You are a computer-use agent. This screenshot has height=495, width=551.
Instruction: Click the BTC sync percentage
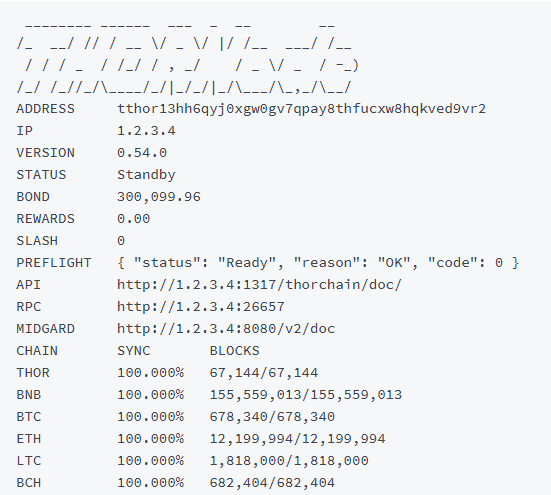pyautogui.click(x=150, y=417)
